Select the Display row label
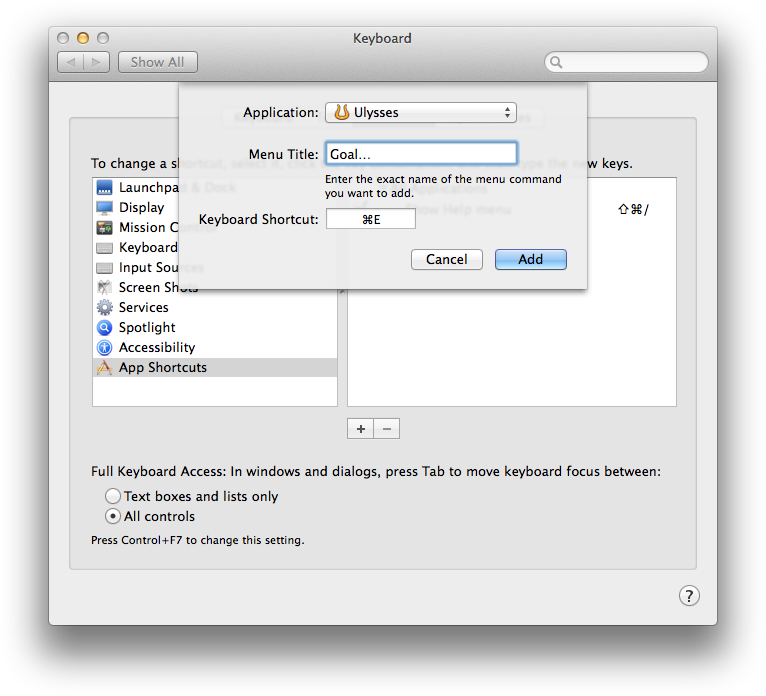 142,208
